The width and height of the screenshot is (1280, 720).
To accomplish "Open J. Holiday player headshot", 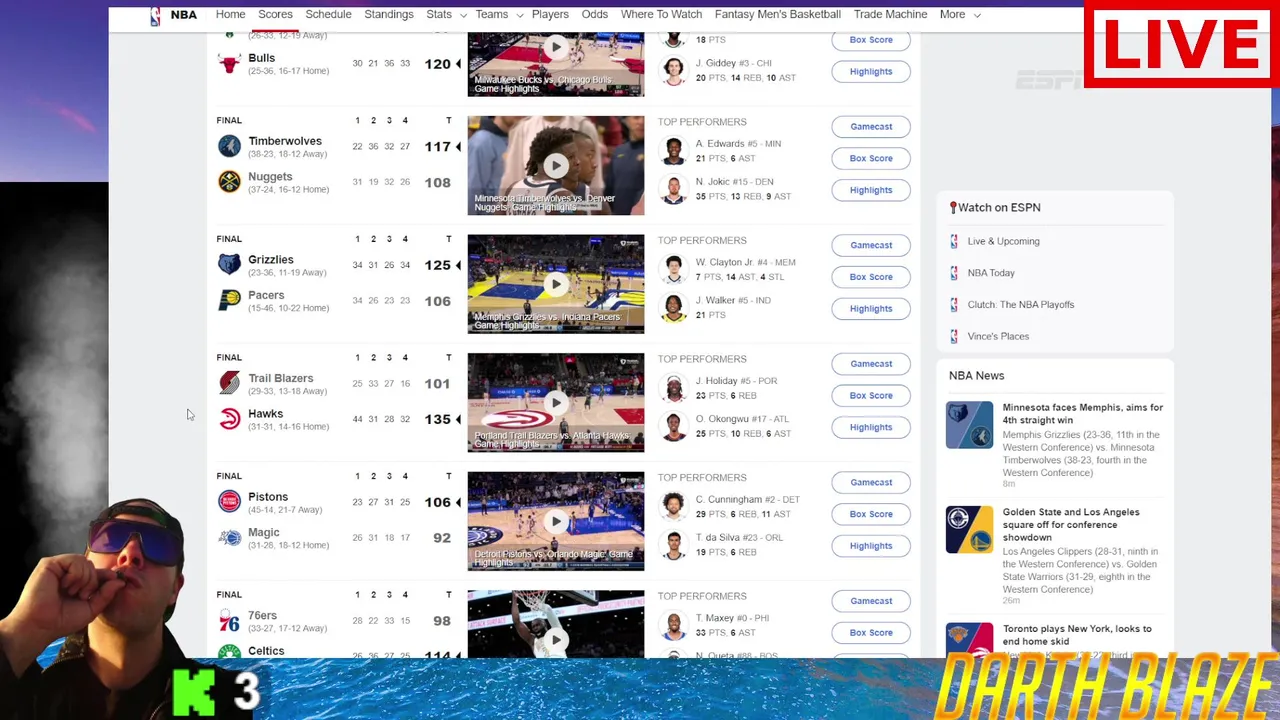I will click(674, 388).
